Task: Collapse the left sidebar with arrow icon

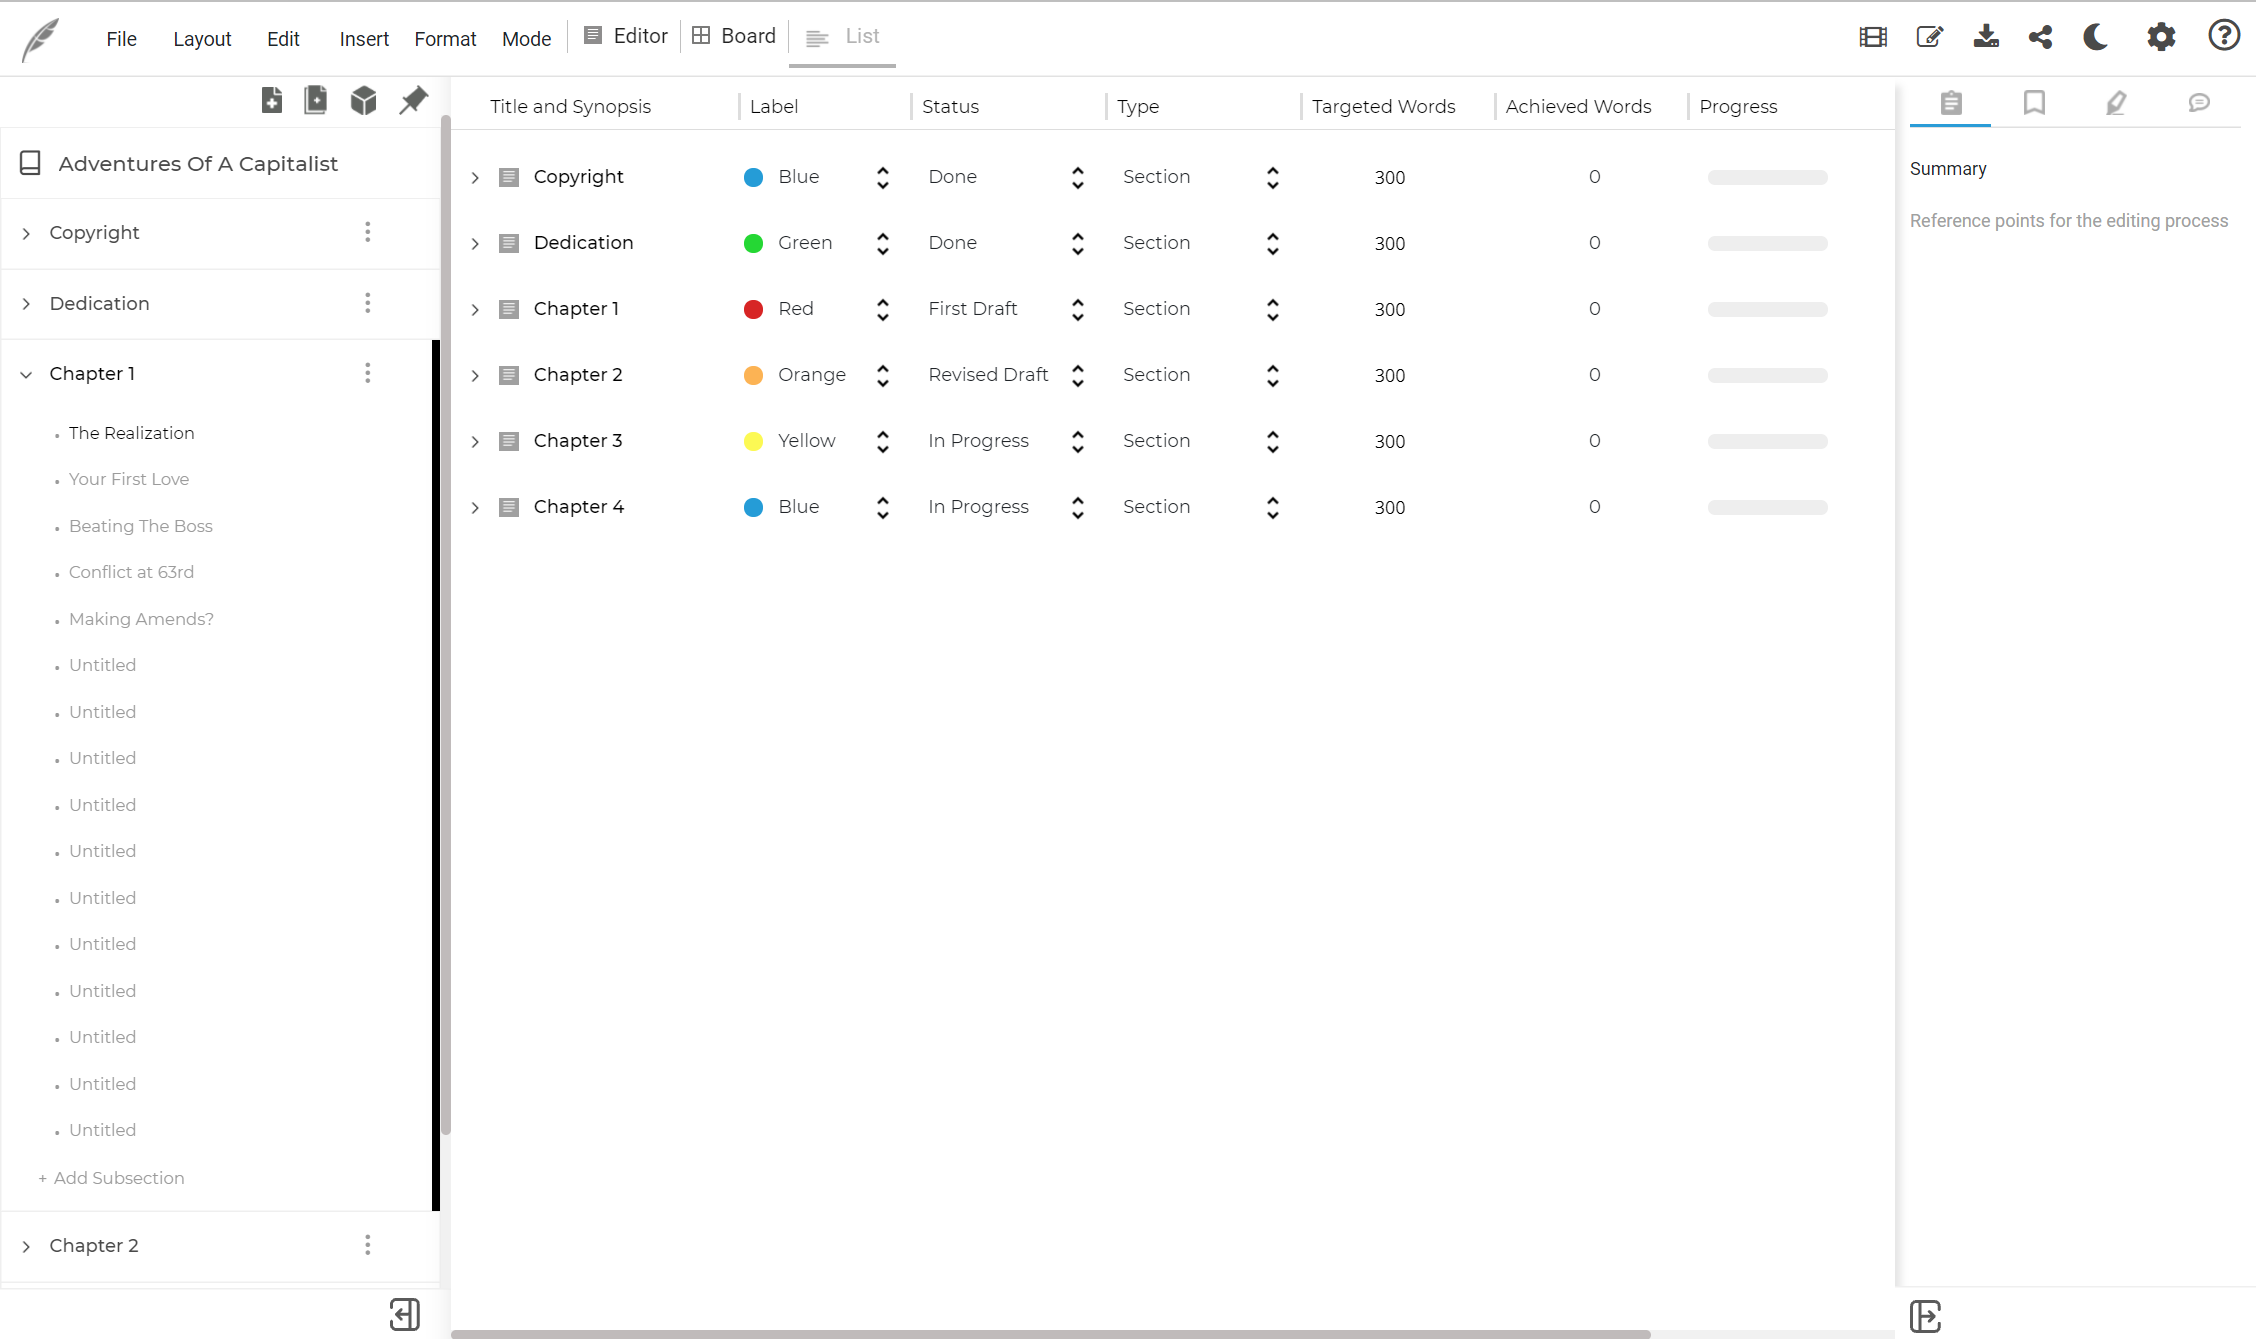Action: [x=405, y=1314]
